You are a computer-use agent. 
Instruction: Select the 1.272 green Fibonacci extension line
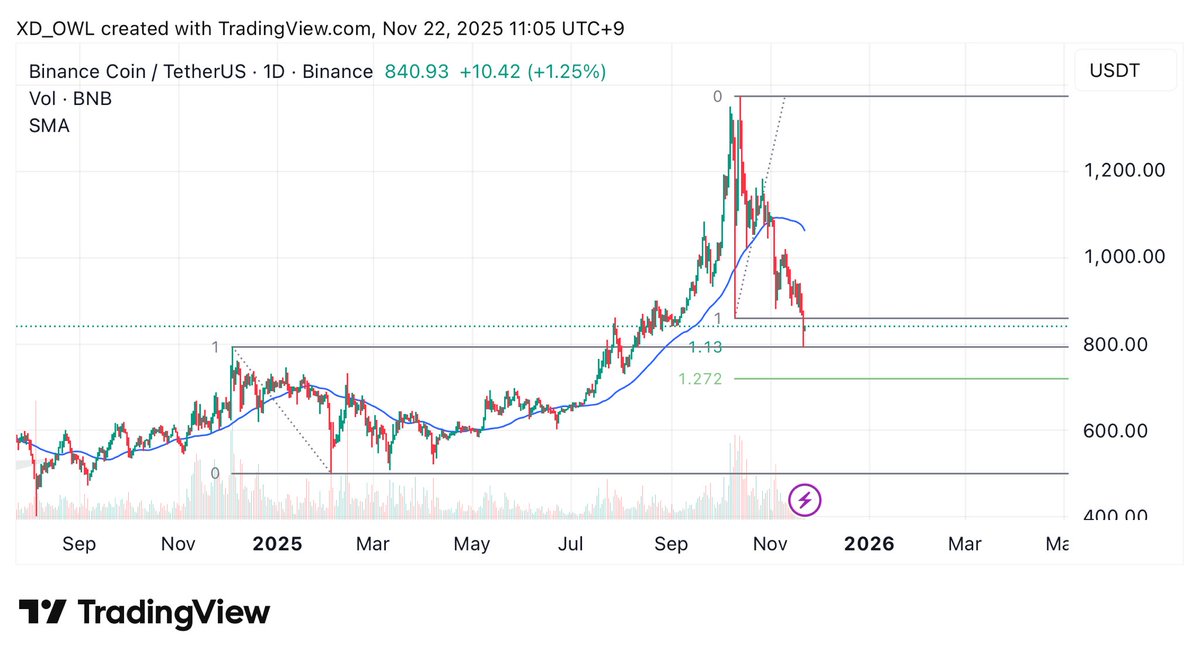[x=900, y=379]
